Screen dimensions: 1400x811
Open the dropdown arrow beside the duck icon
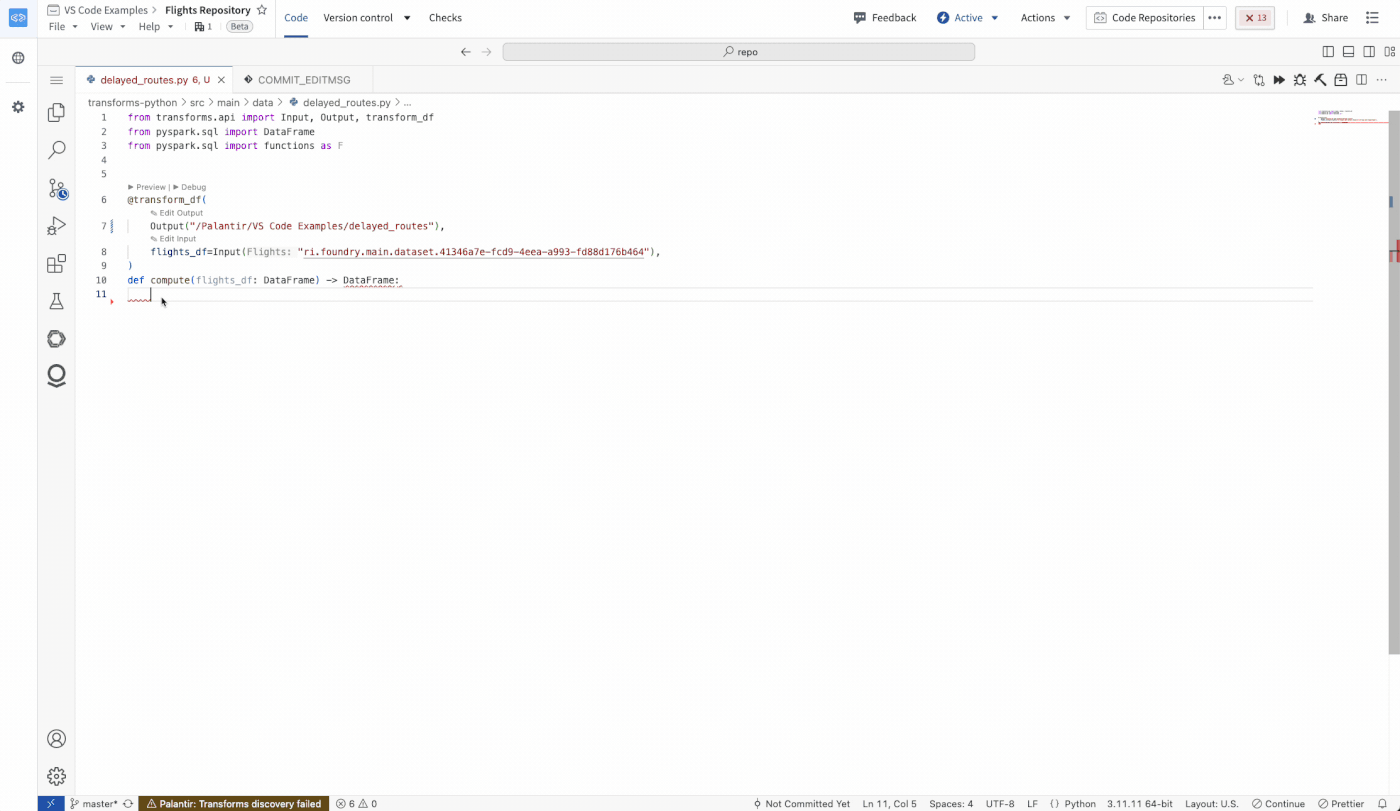tap(1241, 80)
